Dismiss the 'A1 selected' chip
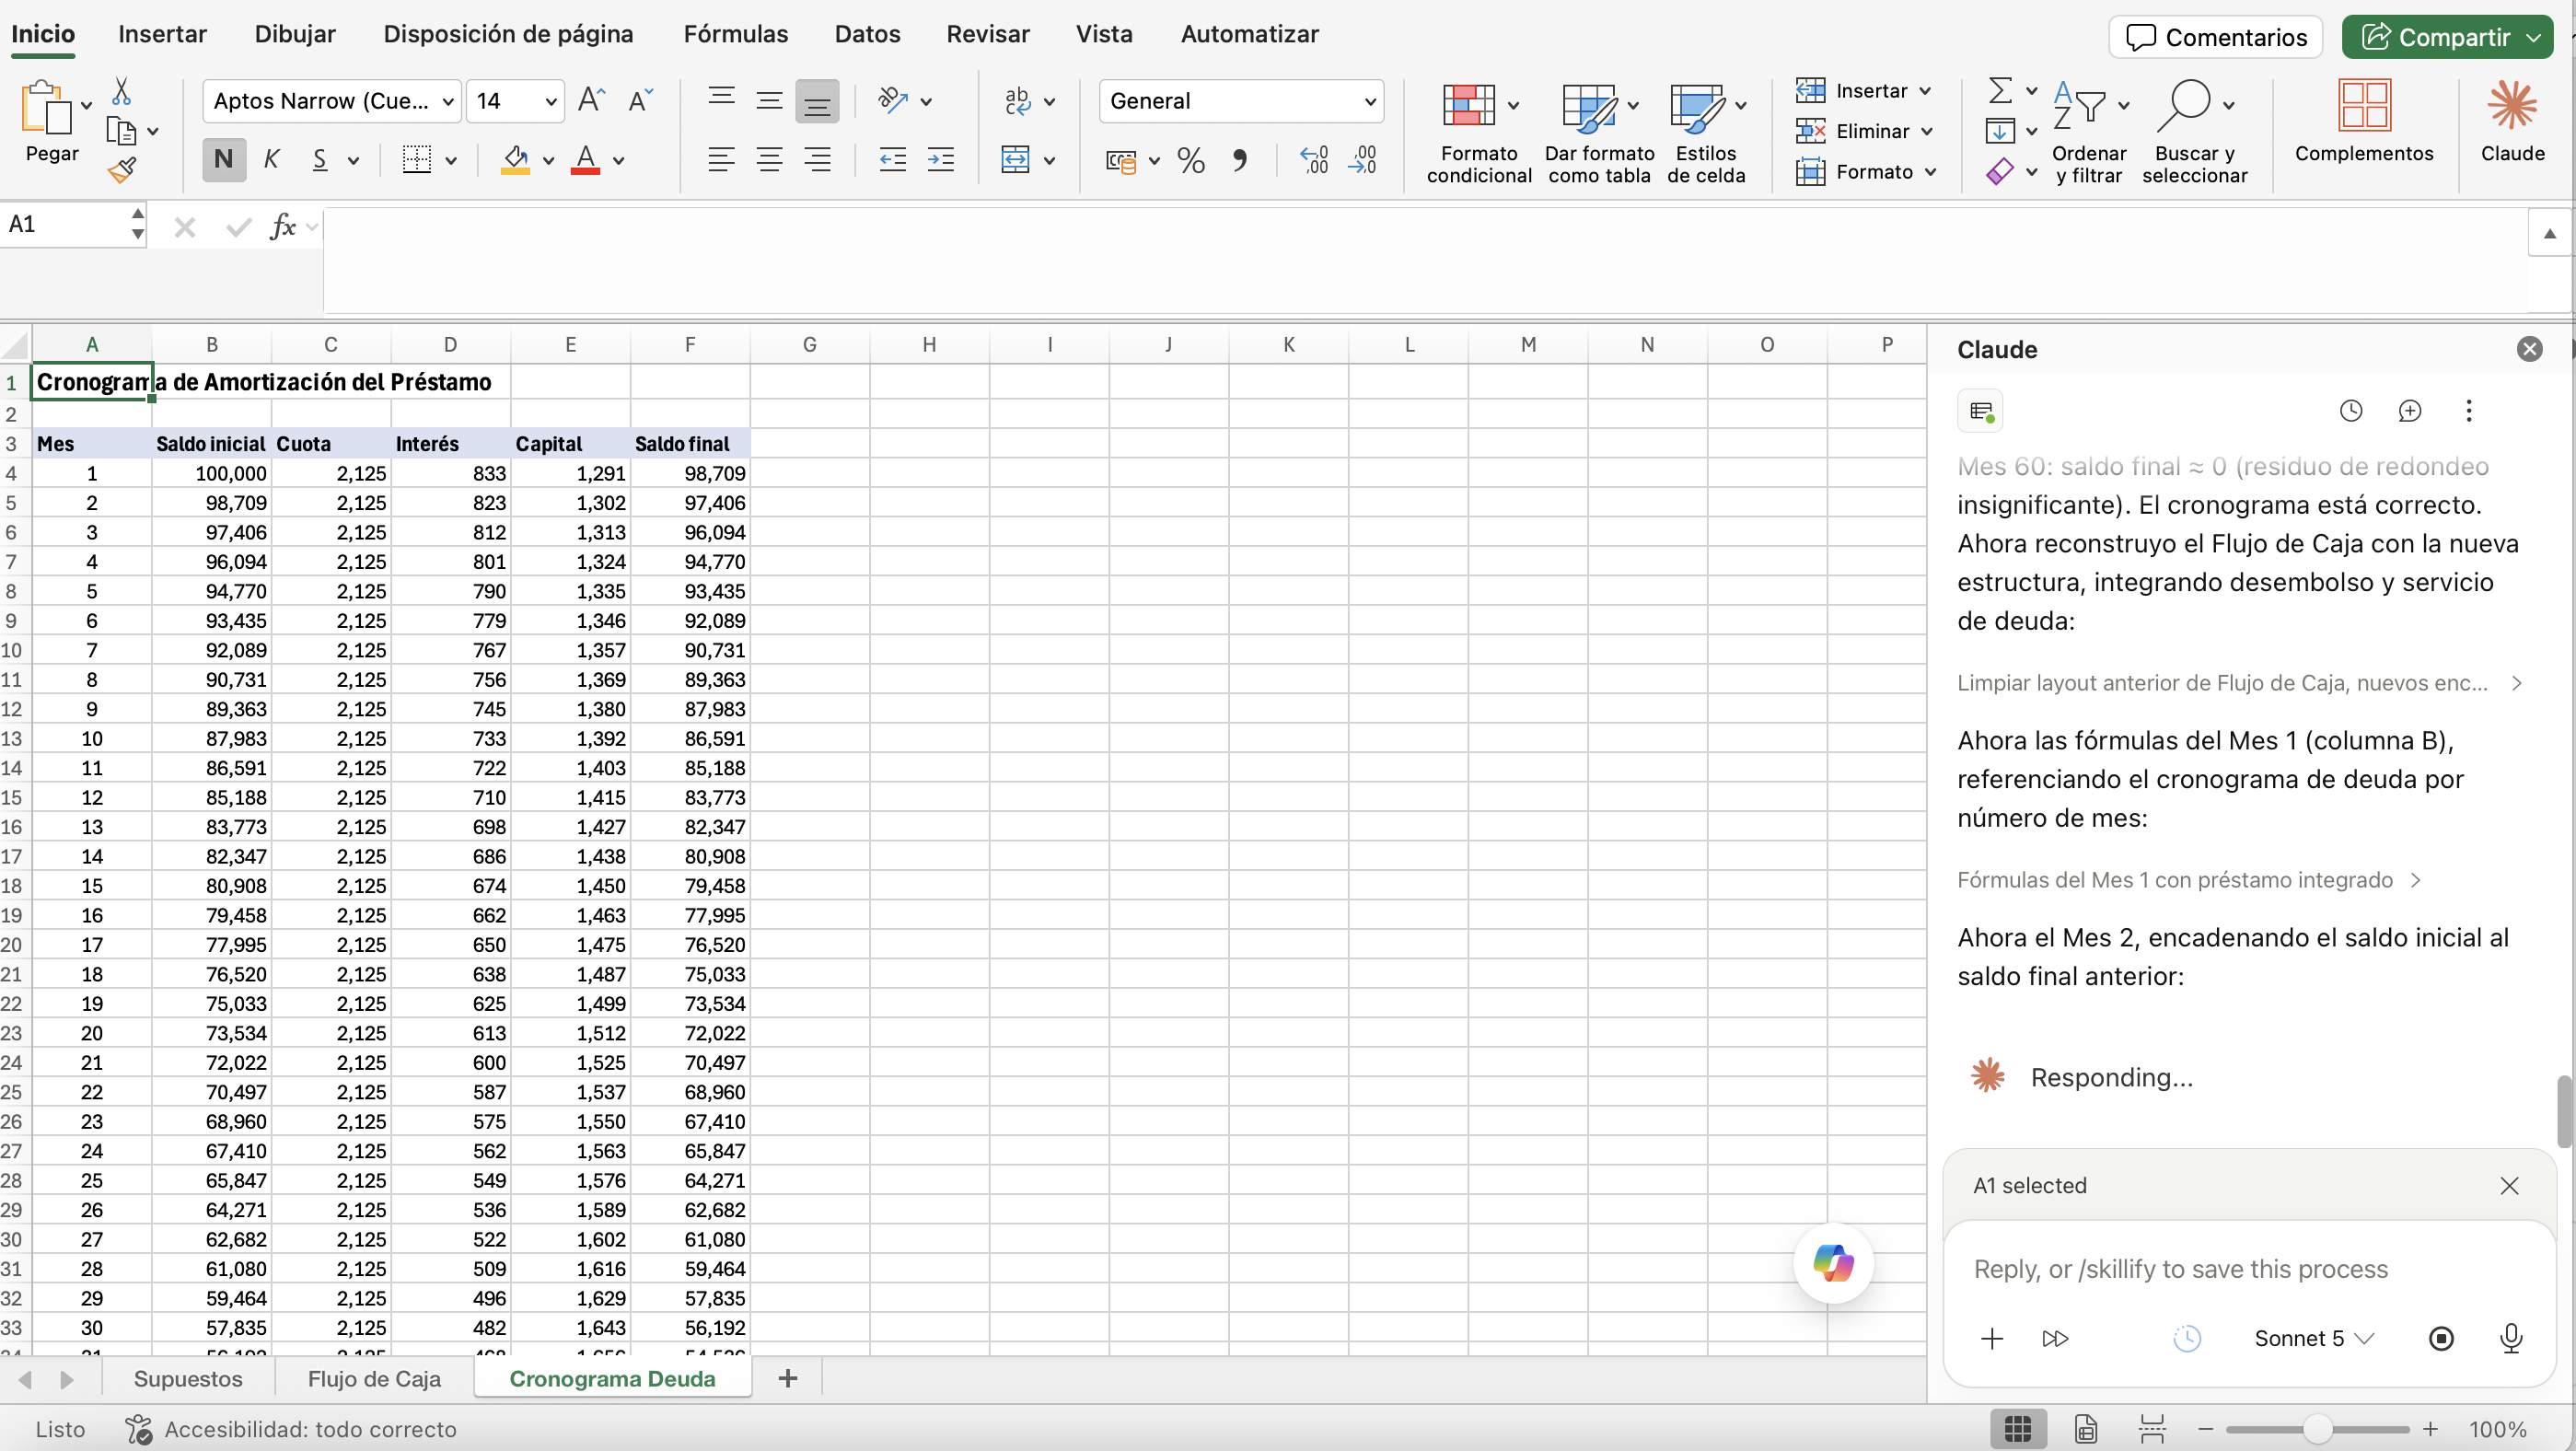Image resolution: width=2576 pixels, height=1451 pixels. click(2509, 1186)
